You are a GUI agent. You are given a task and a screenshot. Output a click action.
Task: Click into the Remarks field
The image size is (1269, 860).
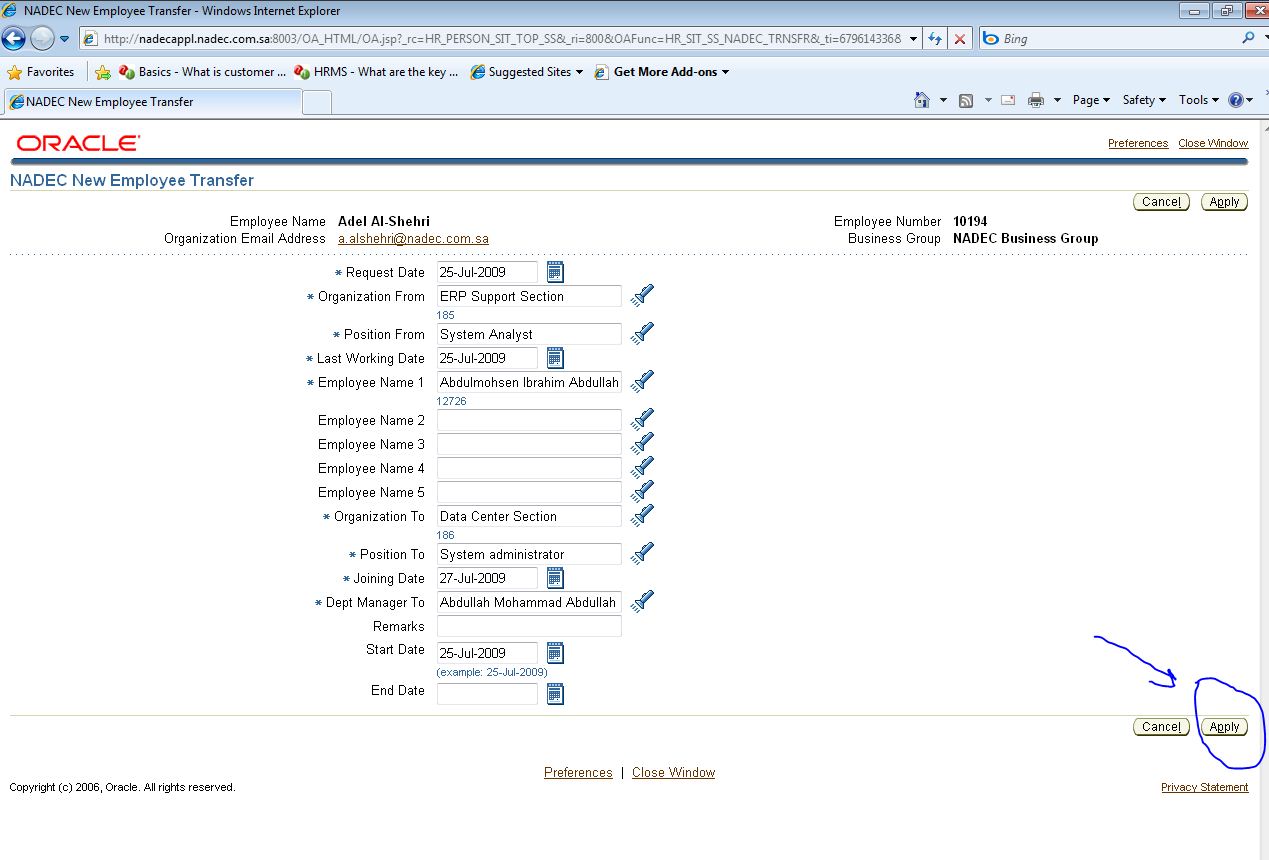529,626
